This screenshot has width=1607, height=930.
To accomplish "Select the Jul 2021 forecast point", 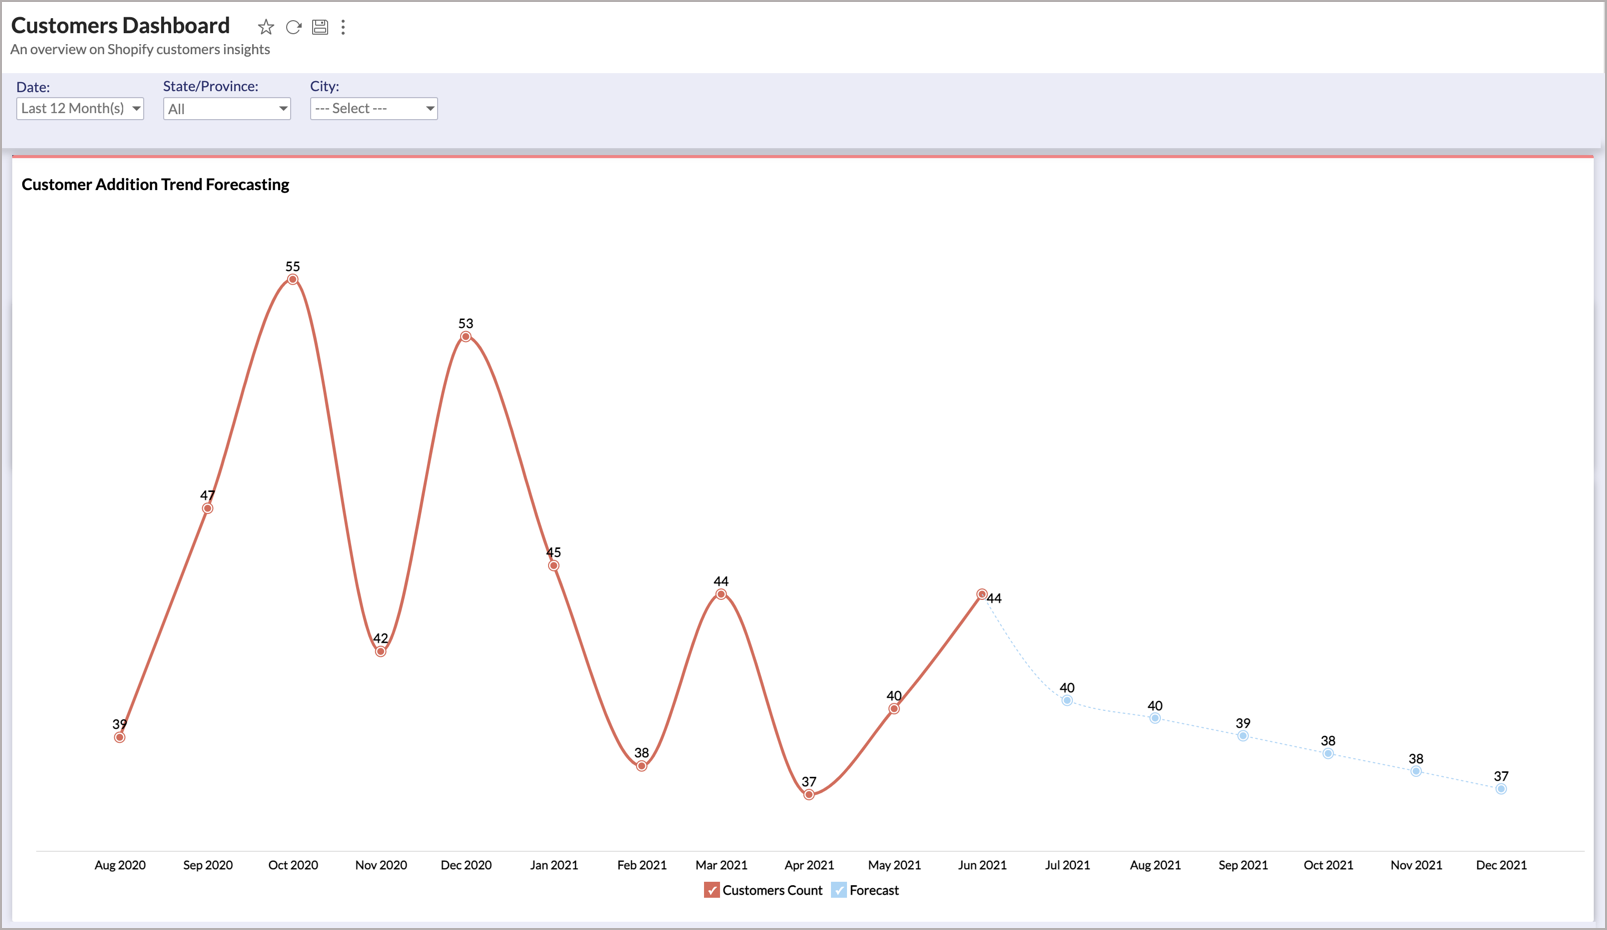I will [x=1067, y=701].
